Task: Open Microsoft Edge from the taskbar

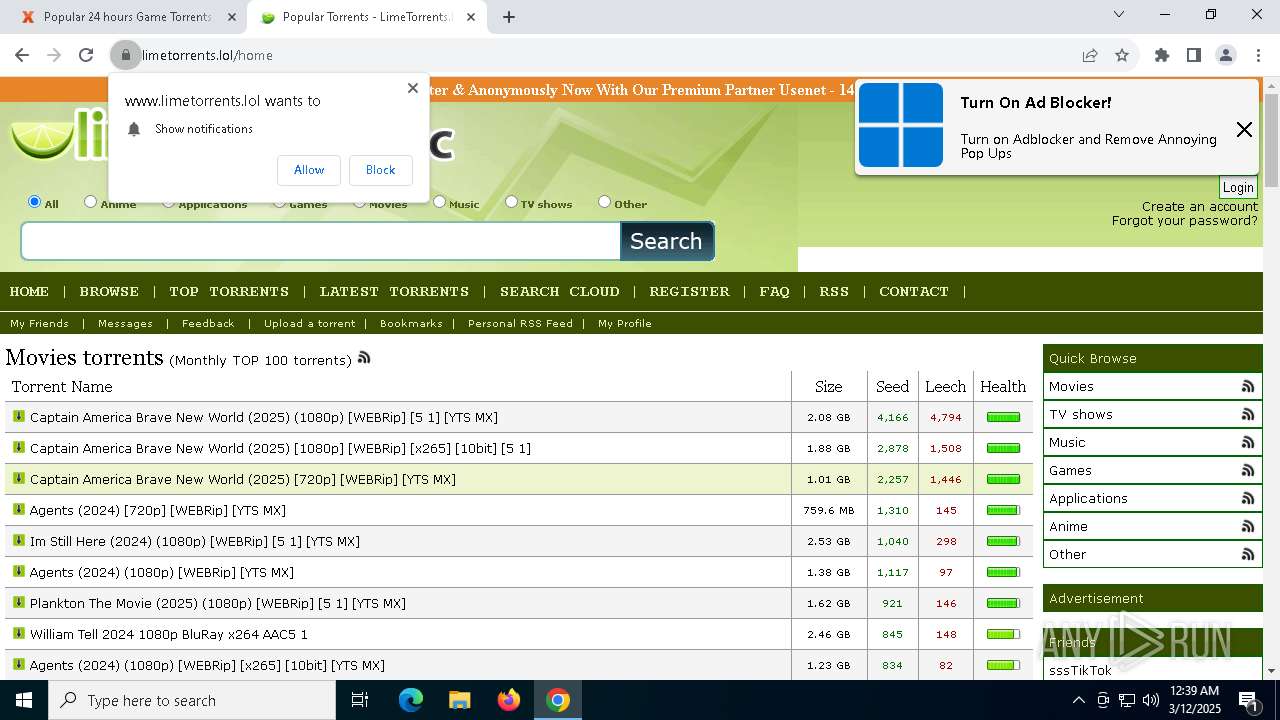Action: point(411,700)
